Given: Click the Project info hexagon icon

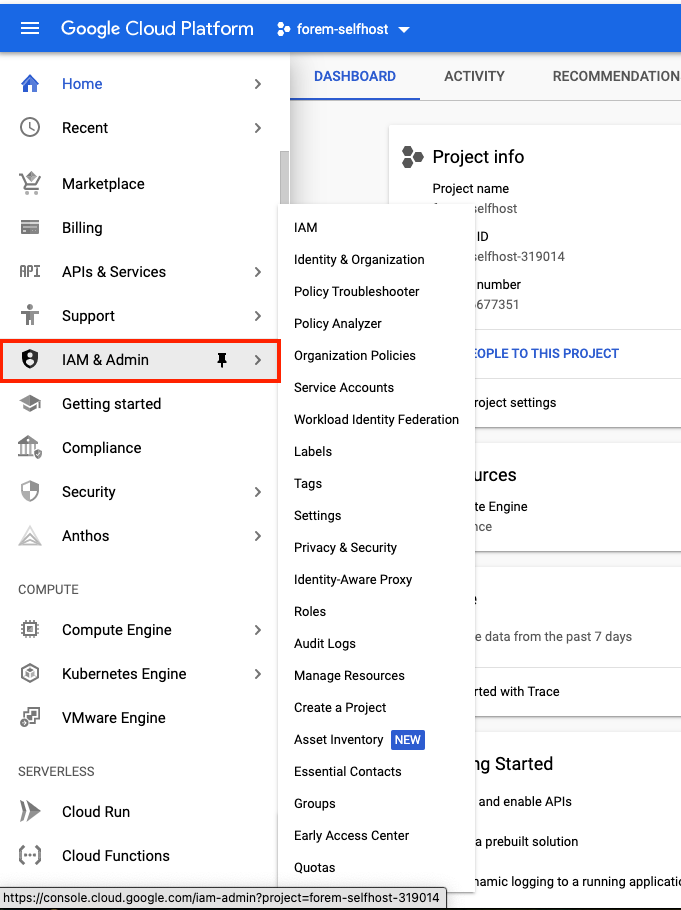Looking at the screenshot, I should (x=413, y=157).
